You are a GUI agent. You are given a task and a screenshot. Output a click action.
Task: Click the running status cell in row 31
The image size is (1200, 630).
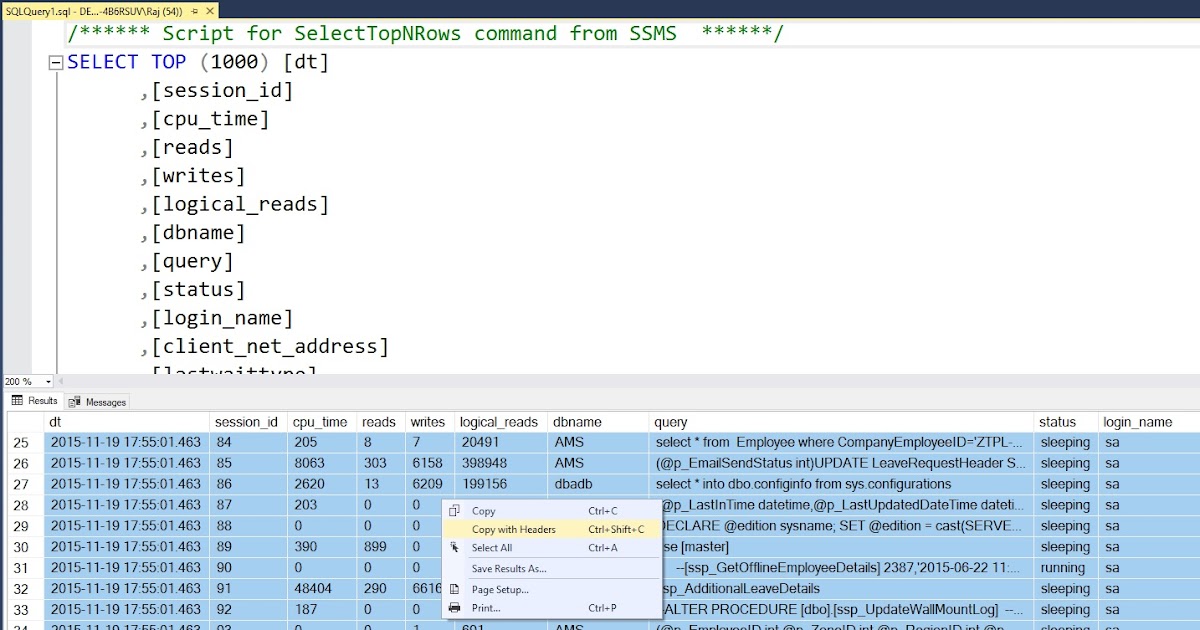coord(1062,567)
